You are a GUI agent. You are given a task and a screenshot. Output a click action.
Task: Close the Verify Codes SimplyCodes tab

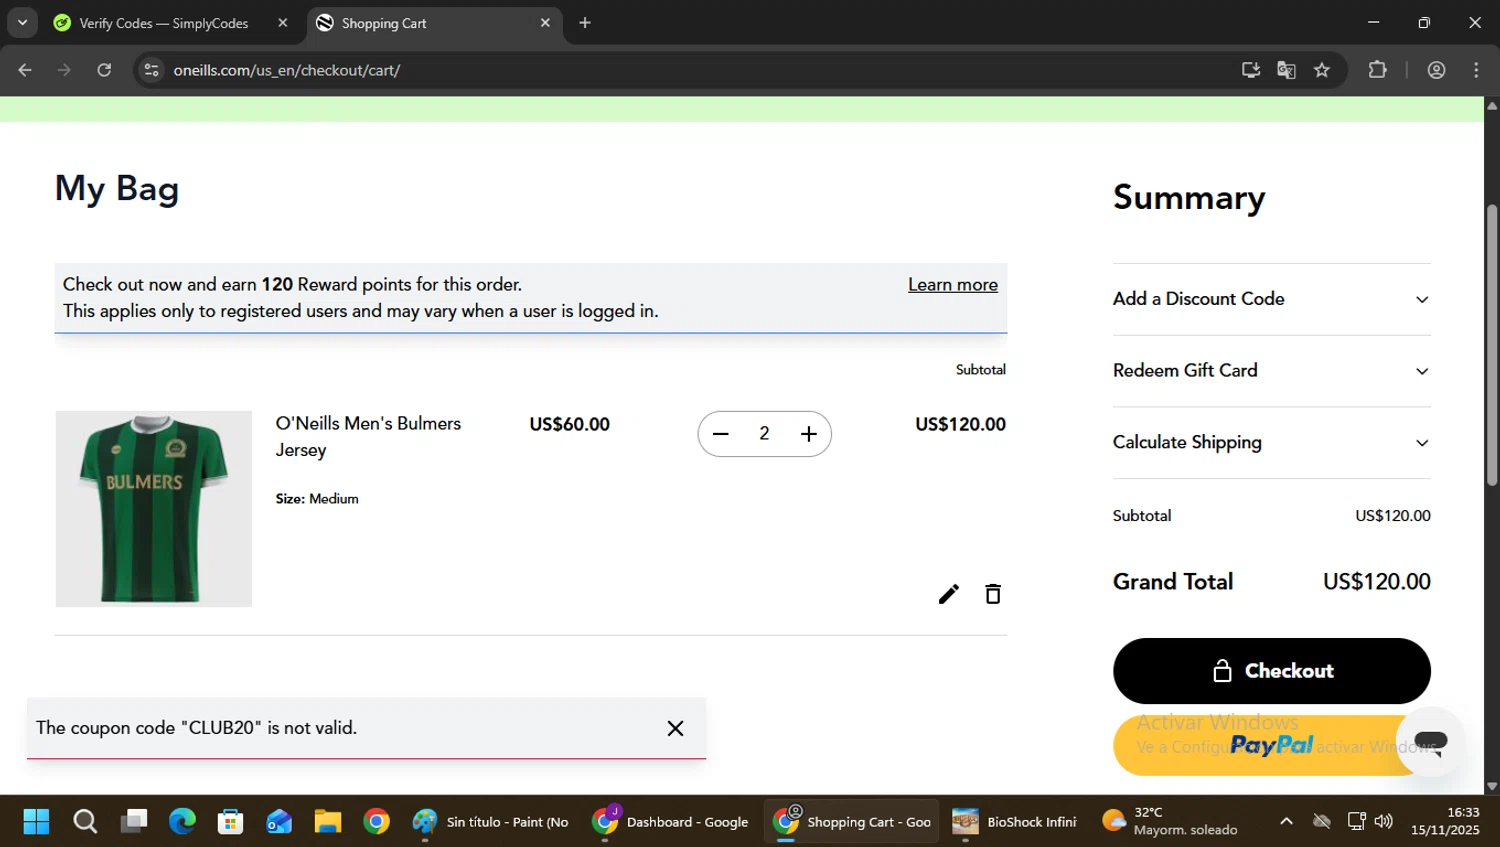[283, 23]
